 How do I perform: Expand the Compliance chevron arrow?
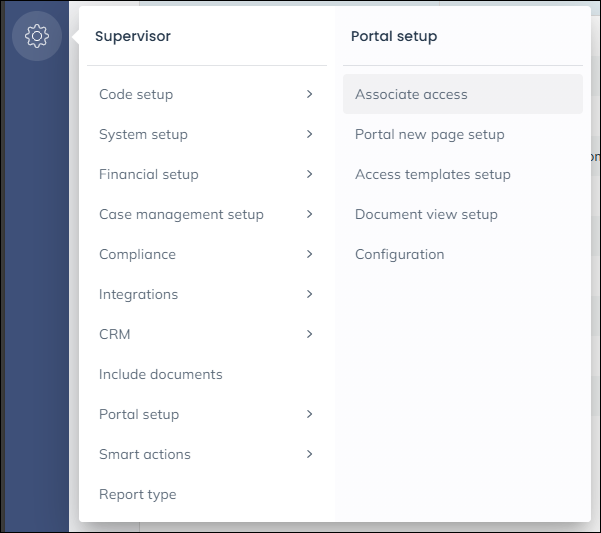pos(310,254)
